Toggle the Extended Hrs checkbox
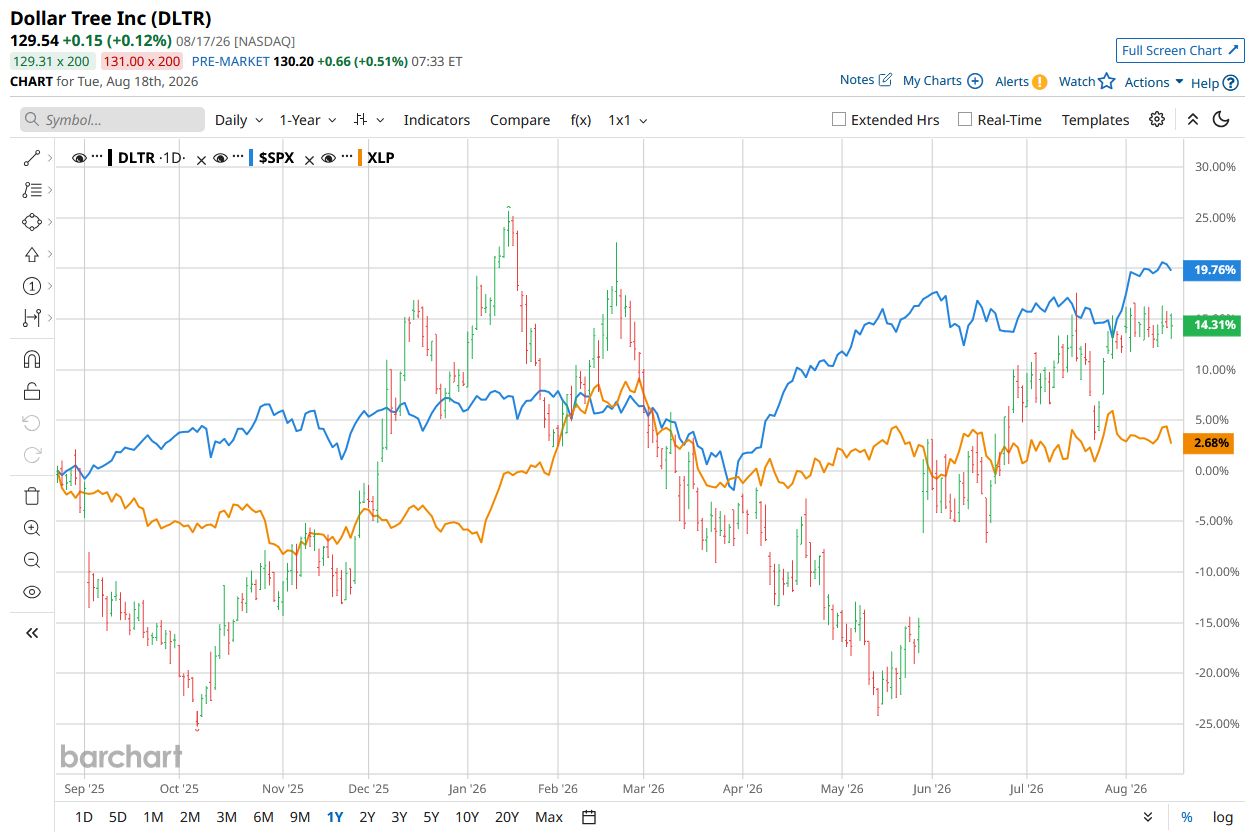This screenshot has height=833, width=1252. 839,119
